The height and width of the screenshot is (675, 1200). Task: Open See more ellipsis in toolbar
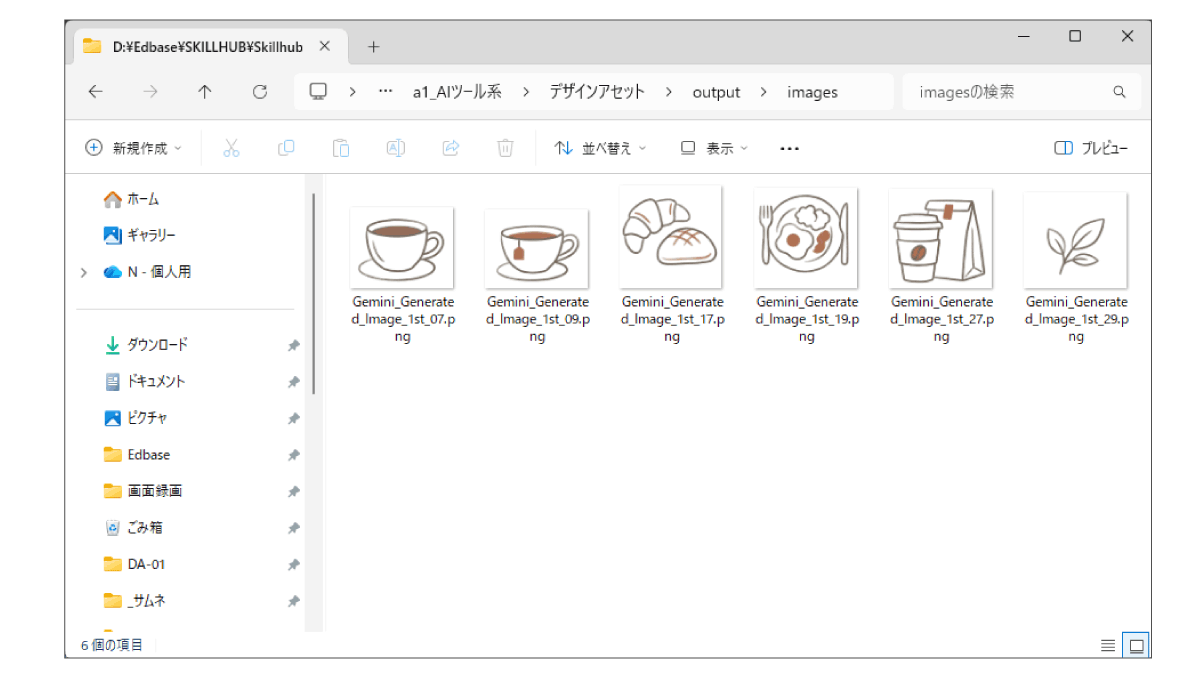coord(789,148)
